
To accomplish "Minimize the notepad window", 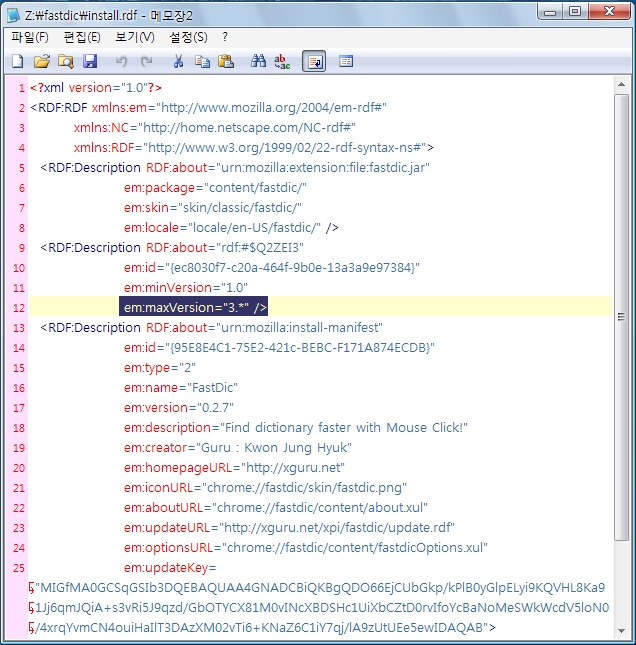I will tap(550, 12).
